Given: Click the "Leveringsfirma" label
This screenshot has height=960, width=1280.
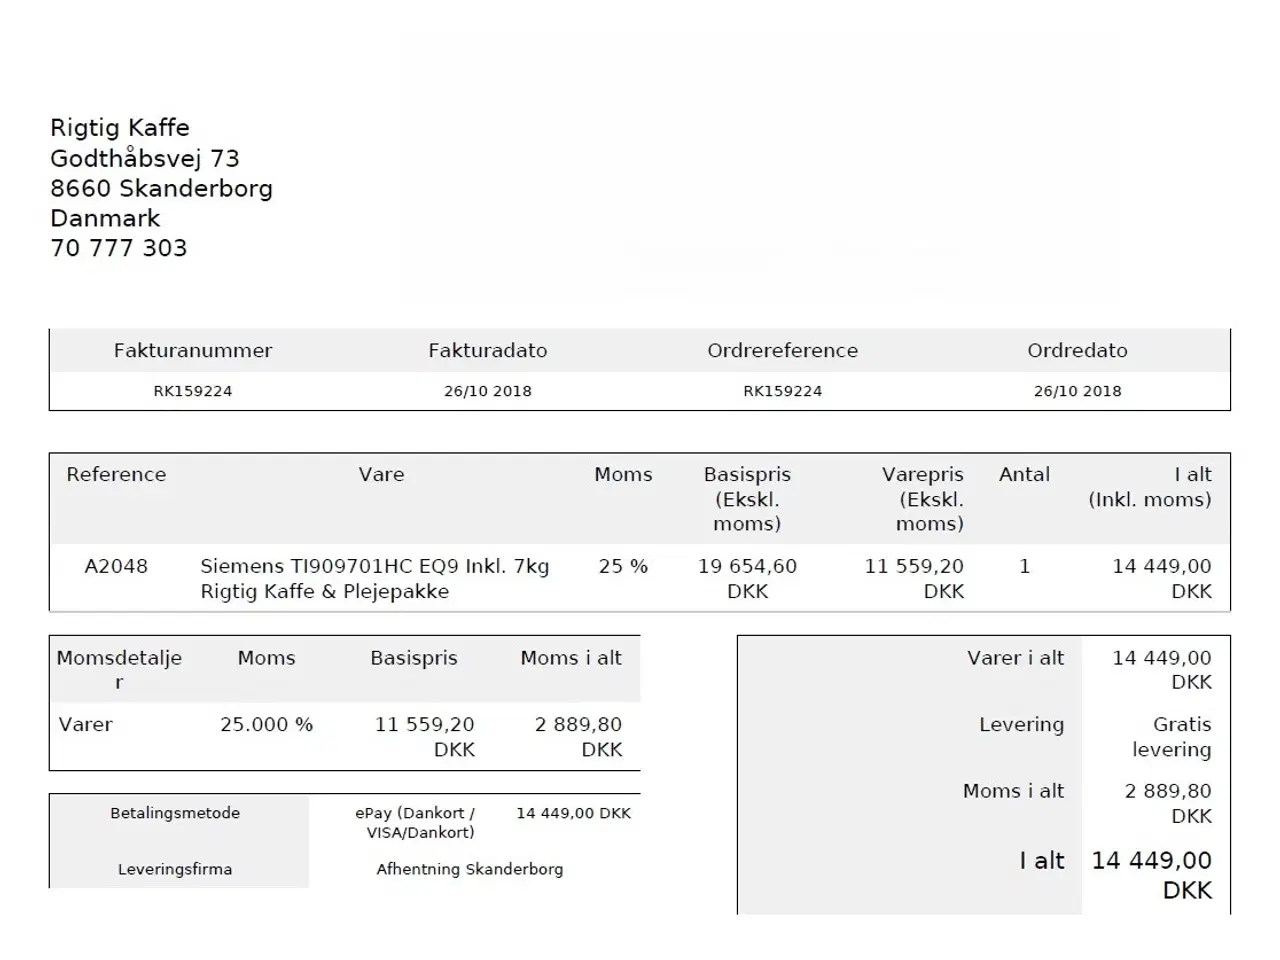Looking at the screenshot, I should click(175, 870).
